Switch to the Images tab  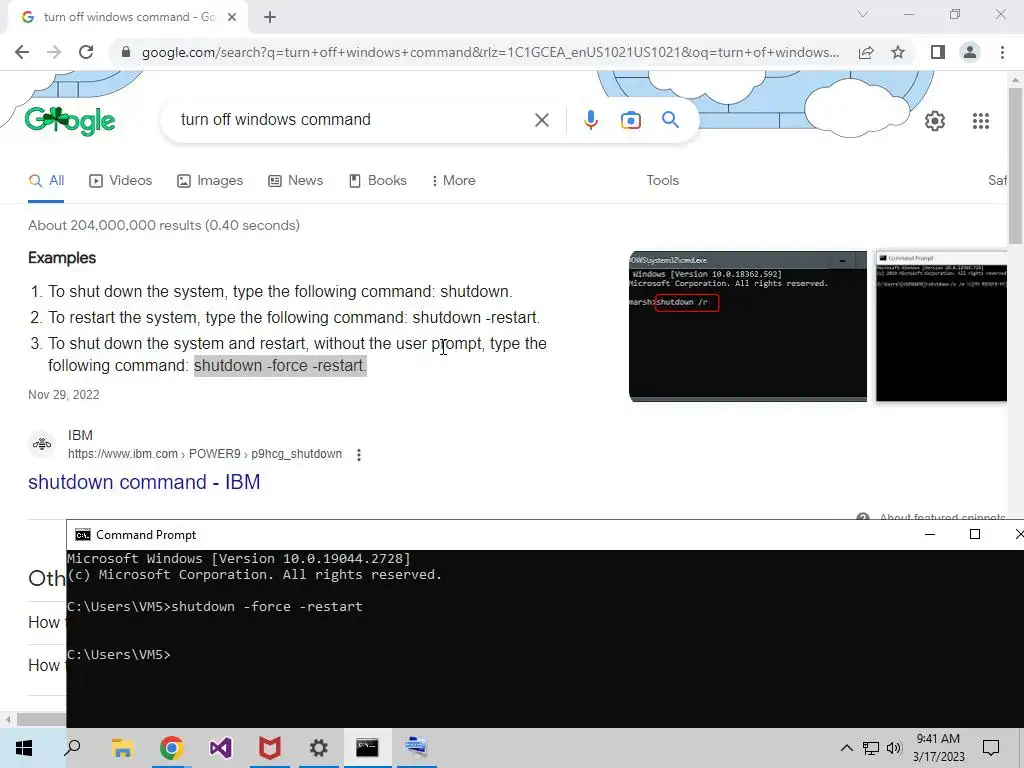coord(210,181)
